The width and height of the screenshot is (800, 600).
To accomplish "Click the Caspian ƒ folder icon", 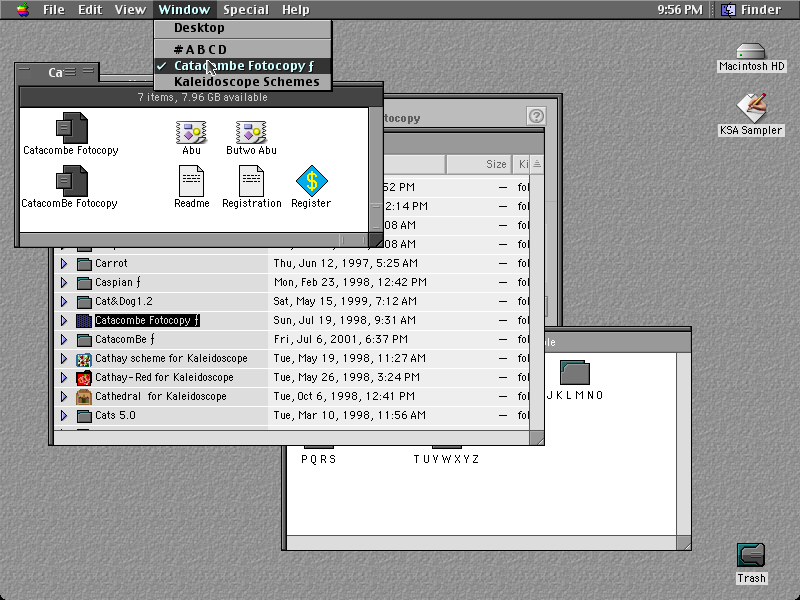I will (x=84, y=283).
